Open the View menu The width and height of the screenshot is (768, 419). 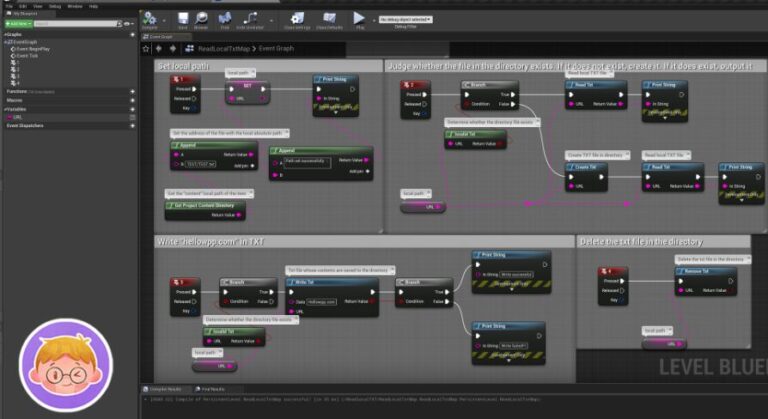[38, 6]
